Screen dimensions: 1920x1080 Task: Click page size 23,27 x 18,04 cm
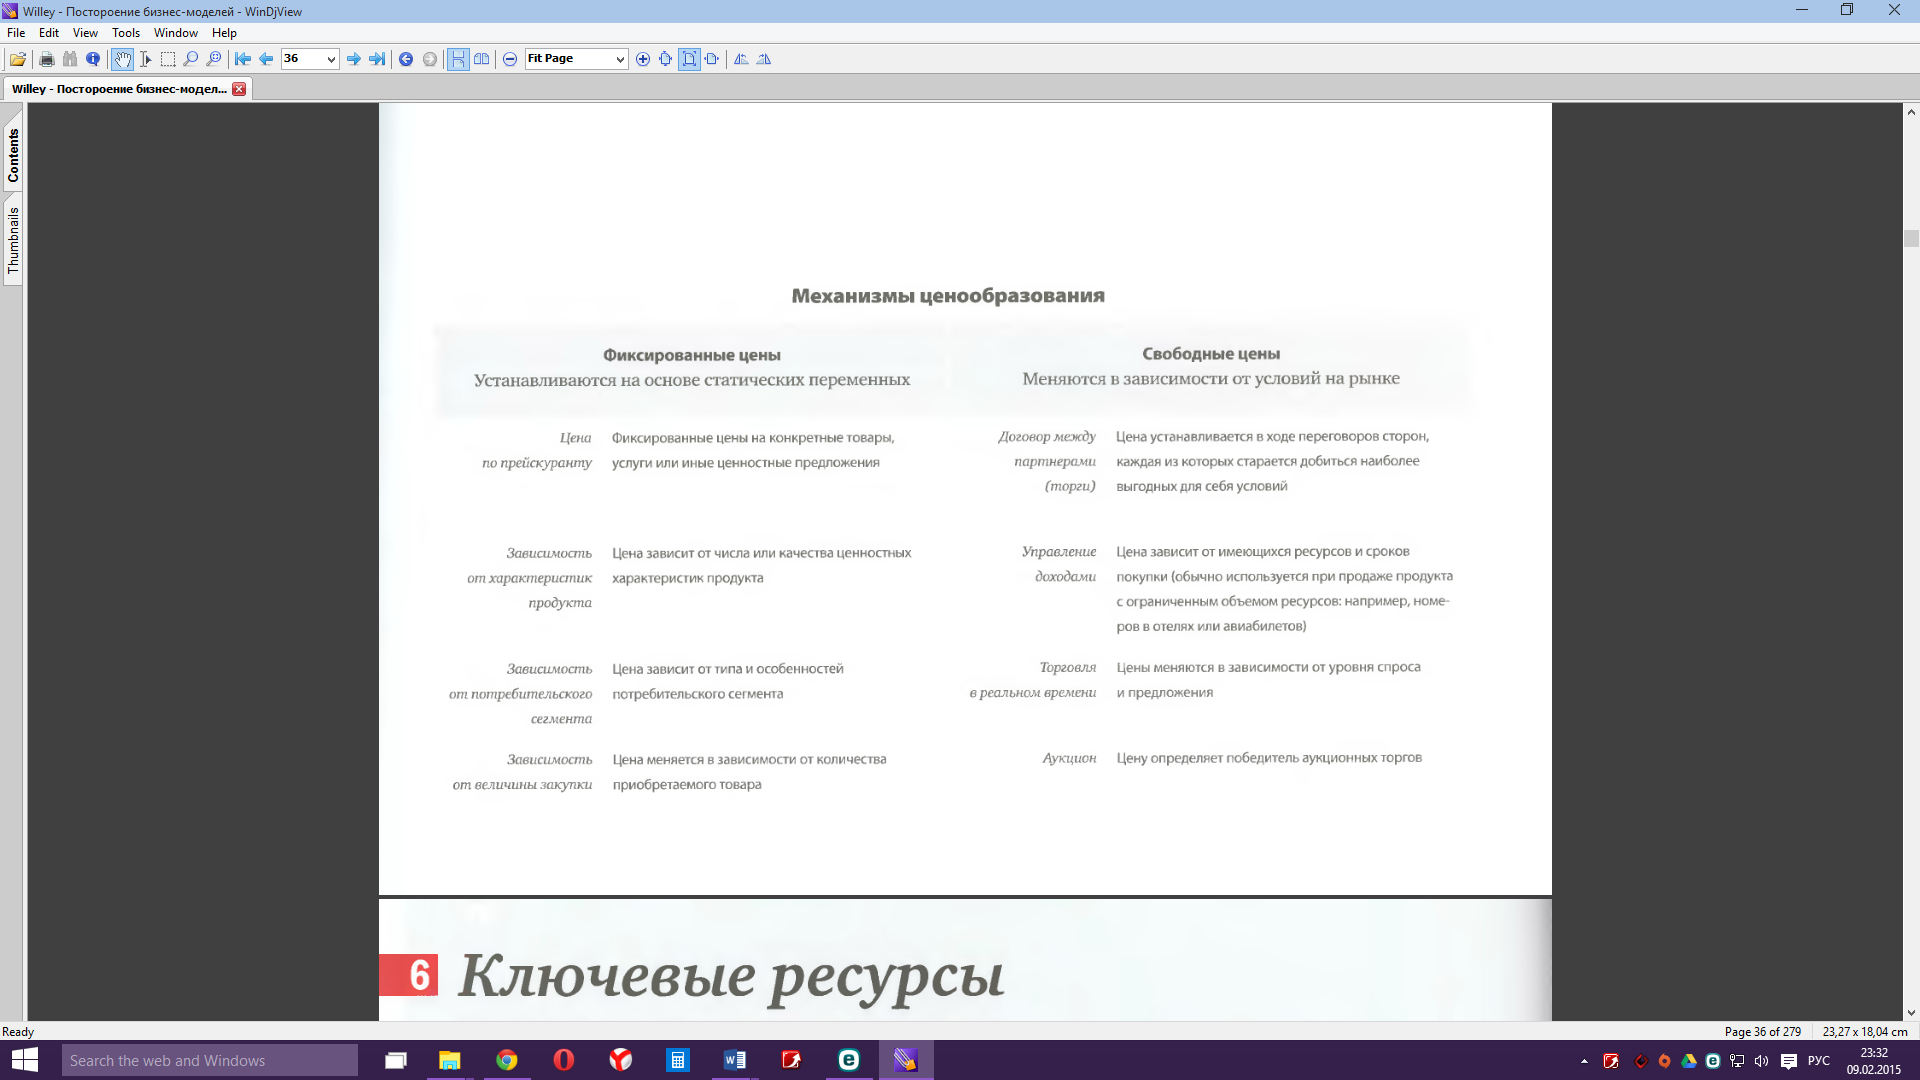[1865, 1032]
